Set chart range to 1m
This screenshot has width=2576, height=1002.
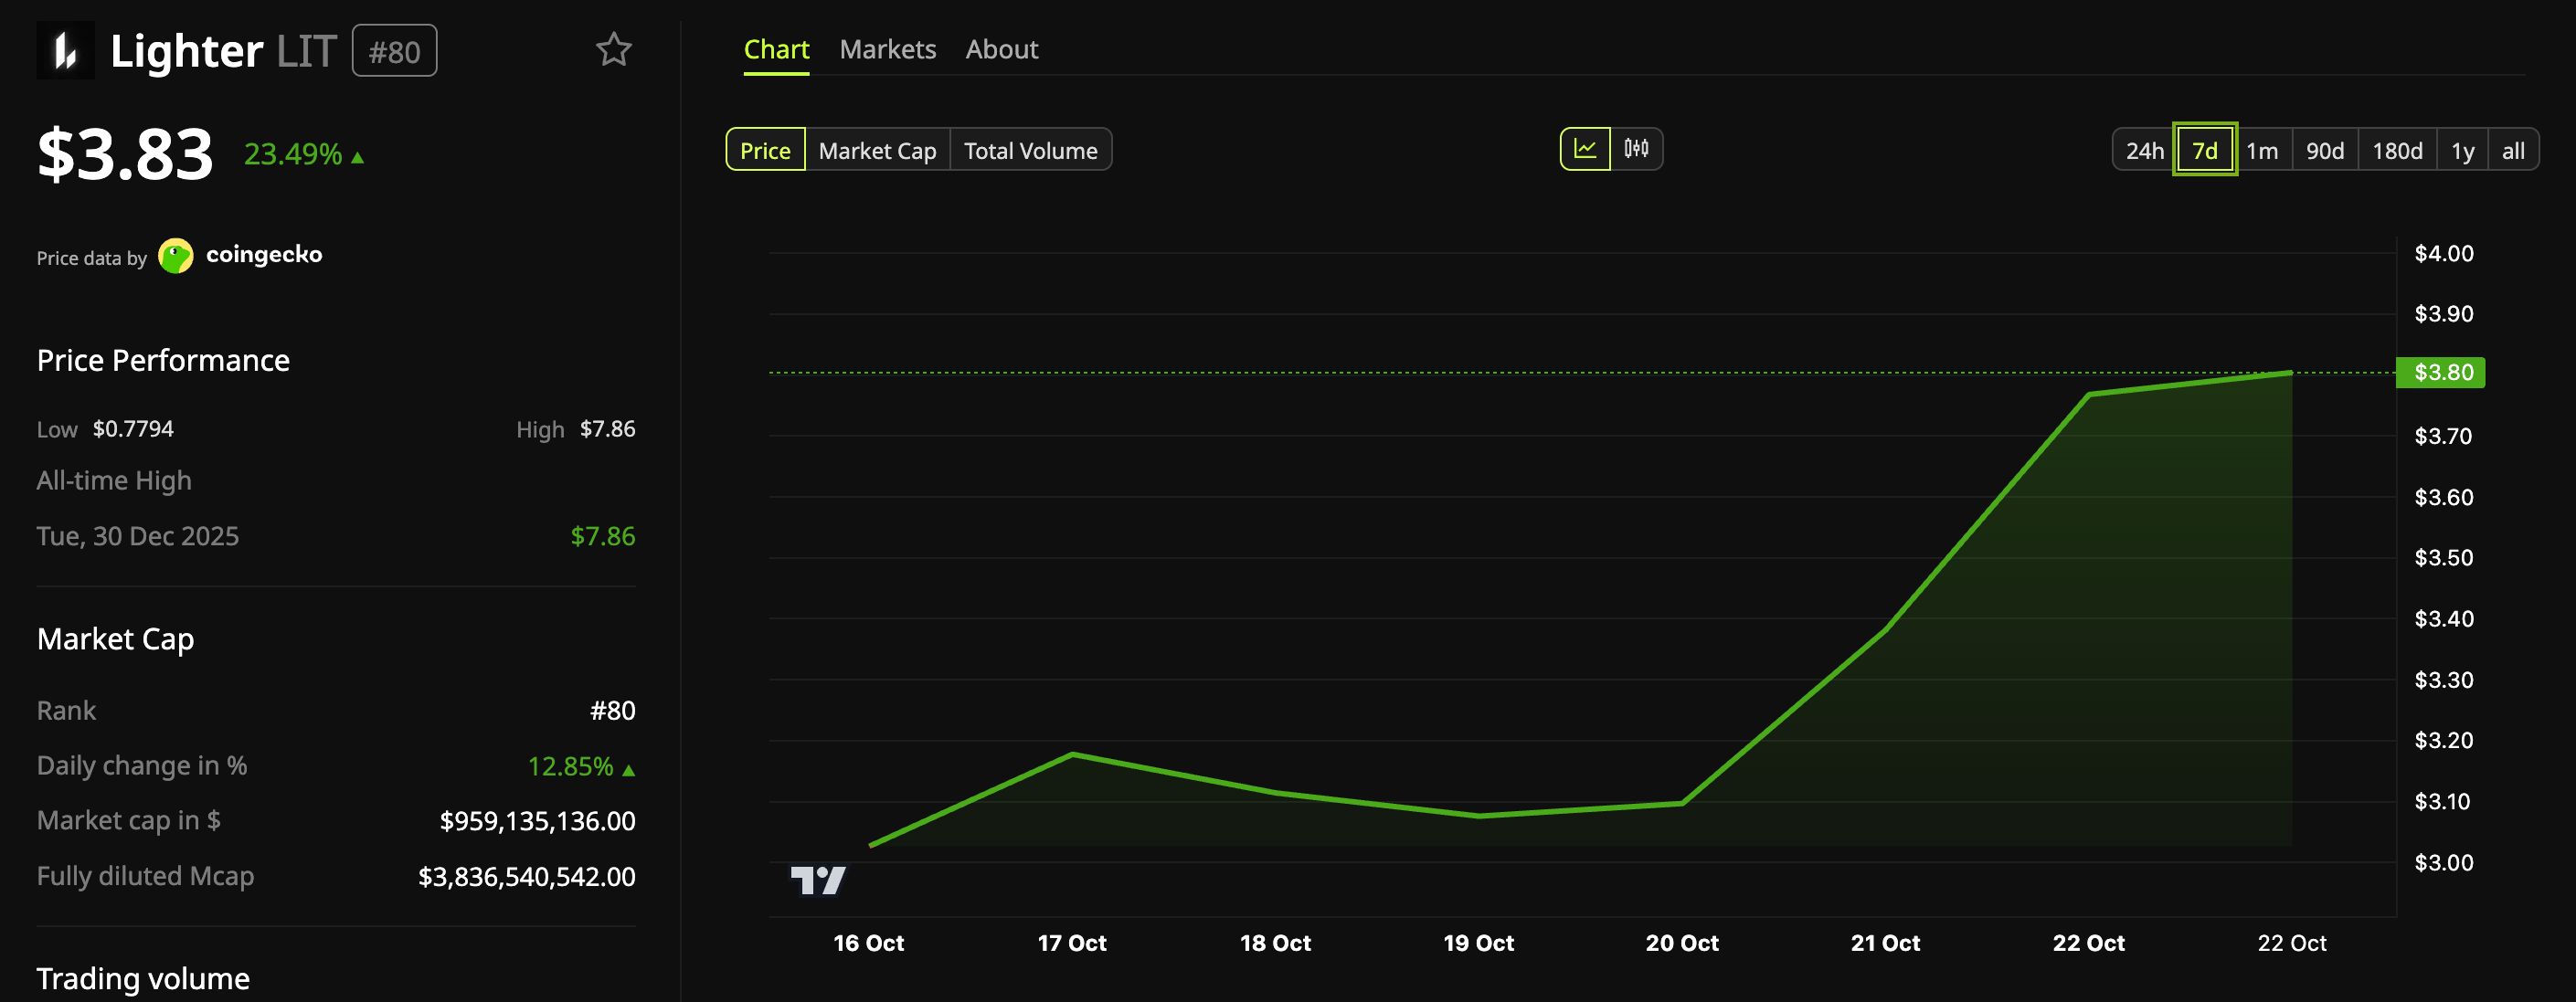[x=2262, y=150]
